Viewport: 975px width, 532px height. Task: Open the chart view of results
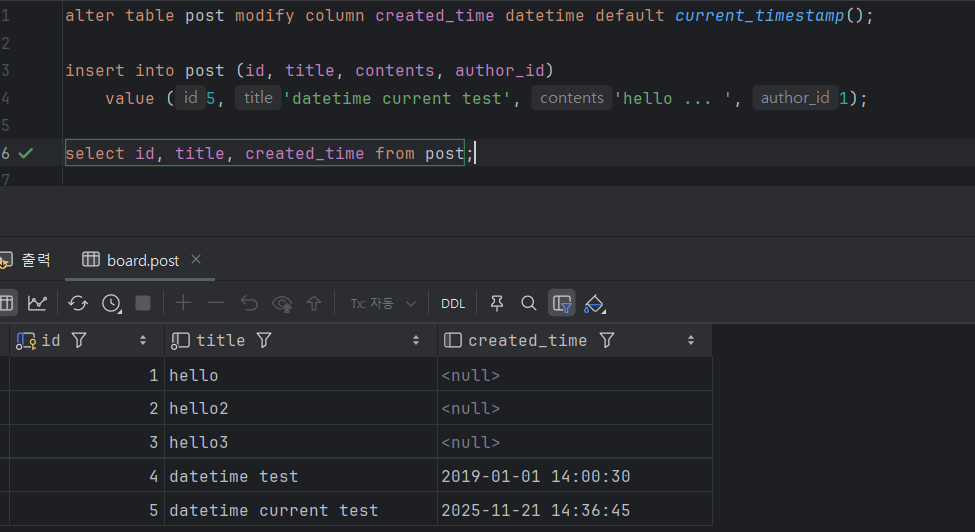coord(37,303)
